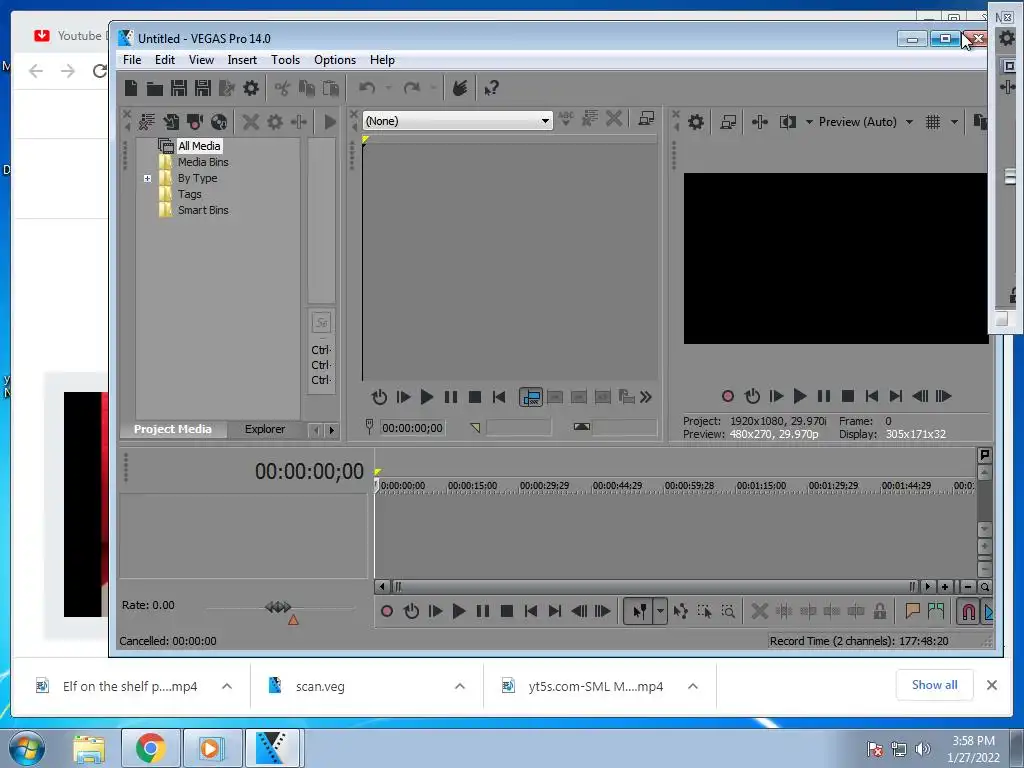Expand scan.veg download options chevron

[x=460, y=686]
